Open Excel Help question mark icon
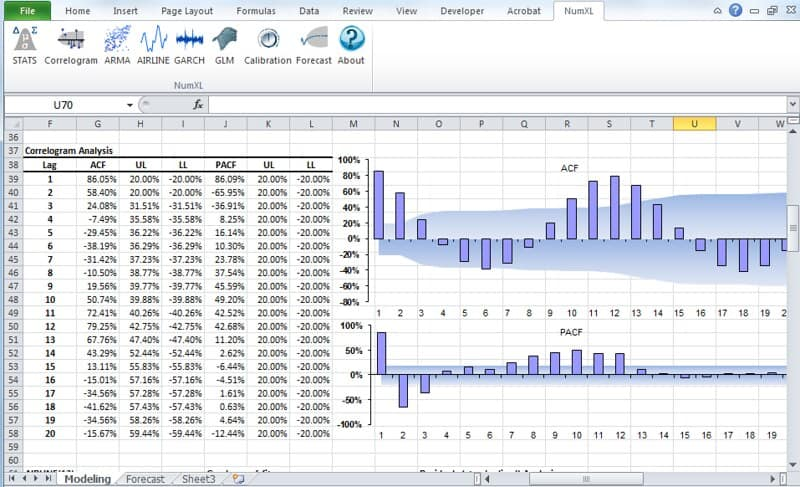 736,11
